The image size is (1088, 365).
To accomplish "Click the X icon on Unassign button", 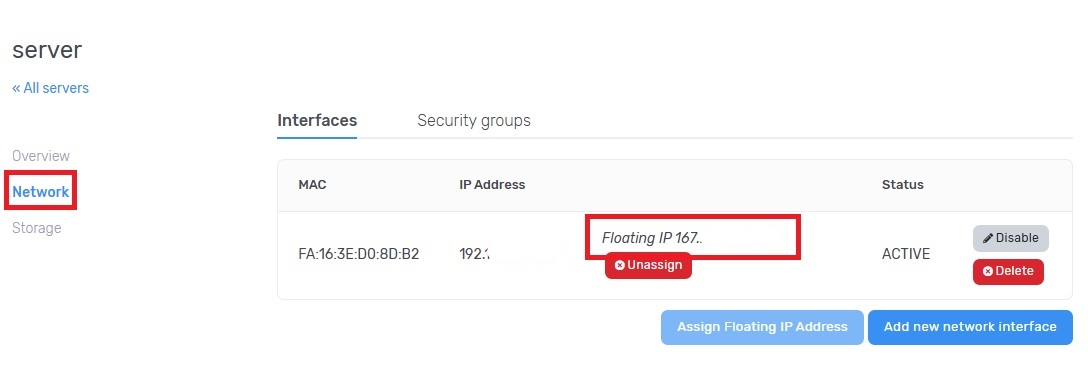I will [620, 265].
